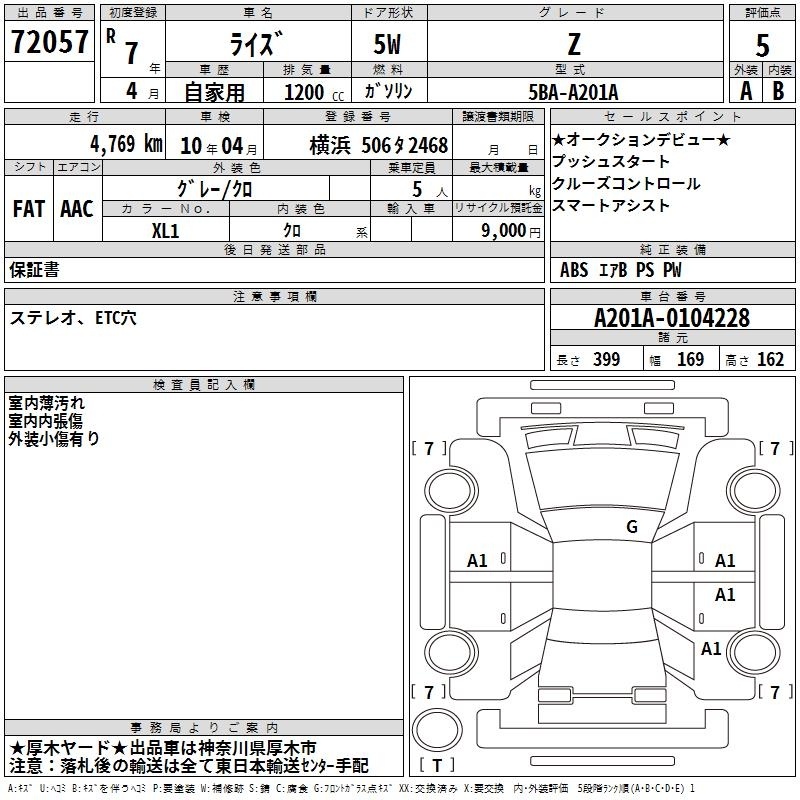Screen dimensions: 800x800
Task: Click the AAC air conditioner indicator
Action: (77, 209)
